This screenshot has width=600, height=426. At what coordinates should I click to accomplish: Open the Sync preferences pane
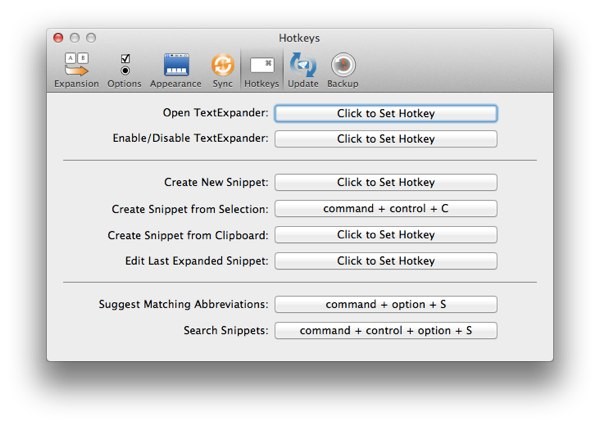[222, 70]
